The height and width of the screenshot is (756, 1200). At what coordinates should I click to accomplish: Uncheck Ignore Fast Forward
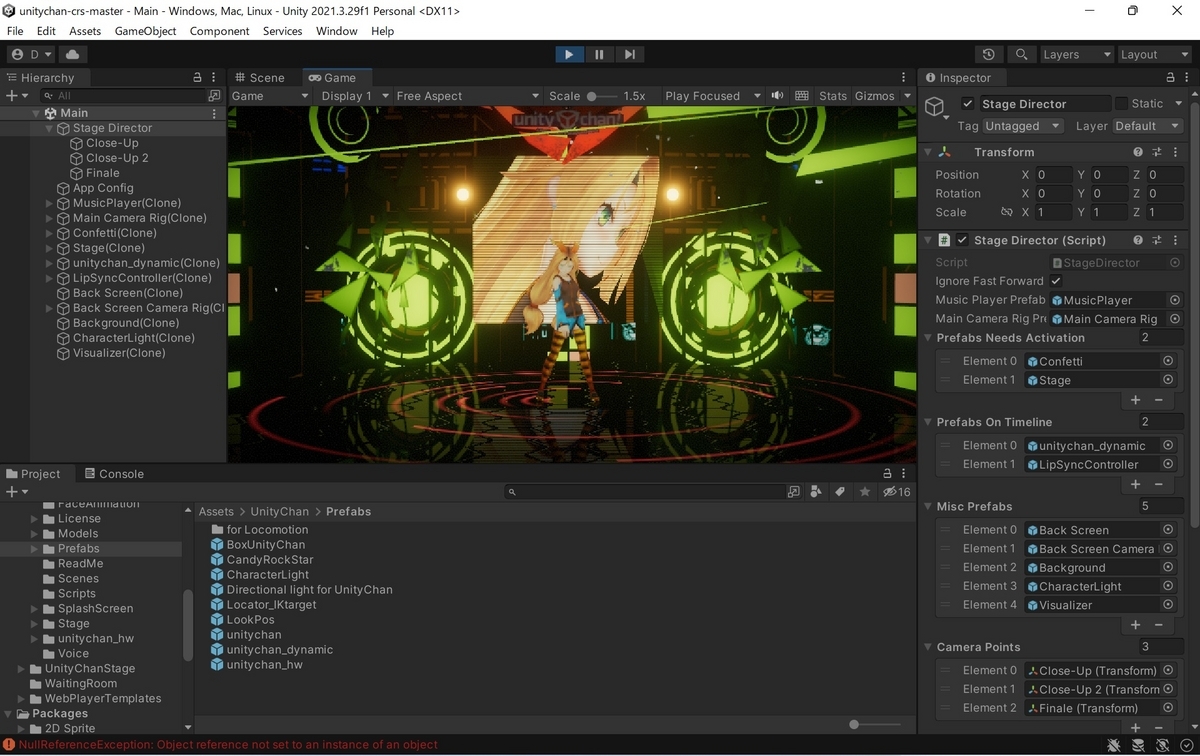[1056, 281]
